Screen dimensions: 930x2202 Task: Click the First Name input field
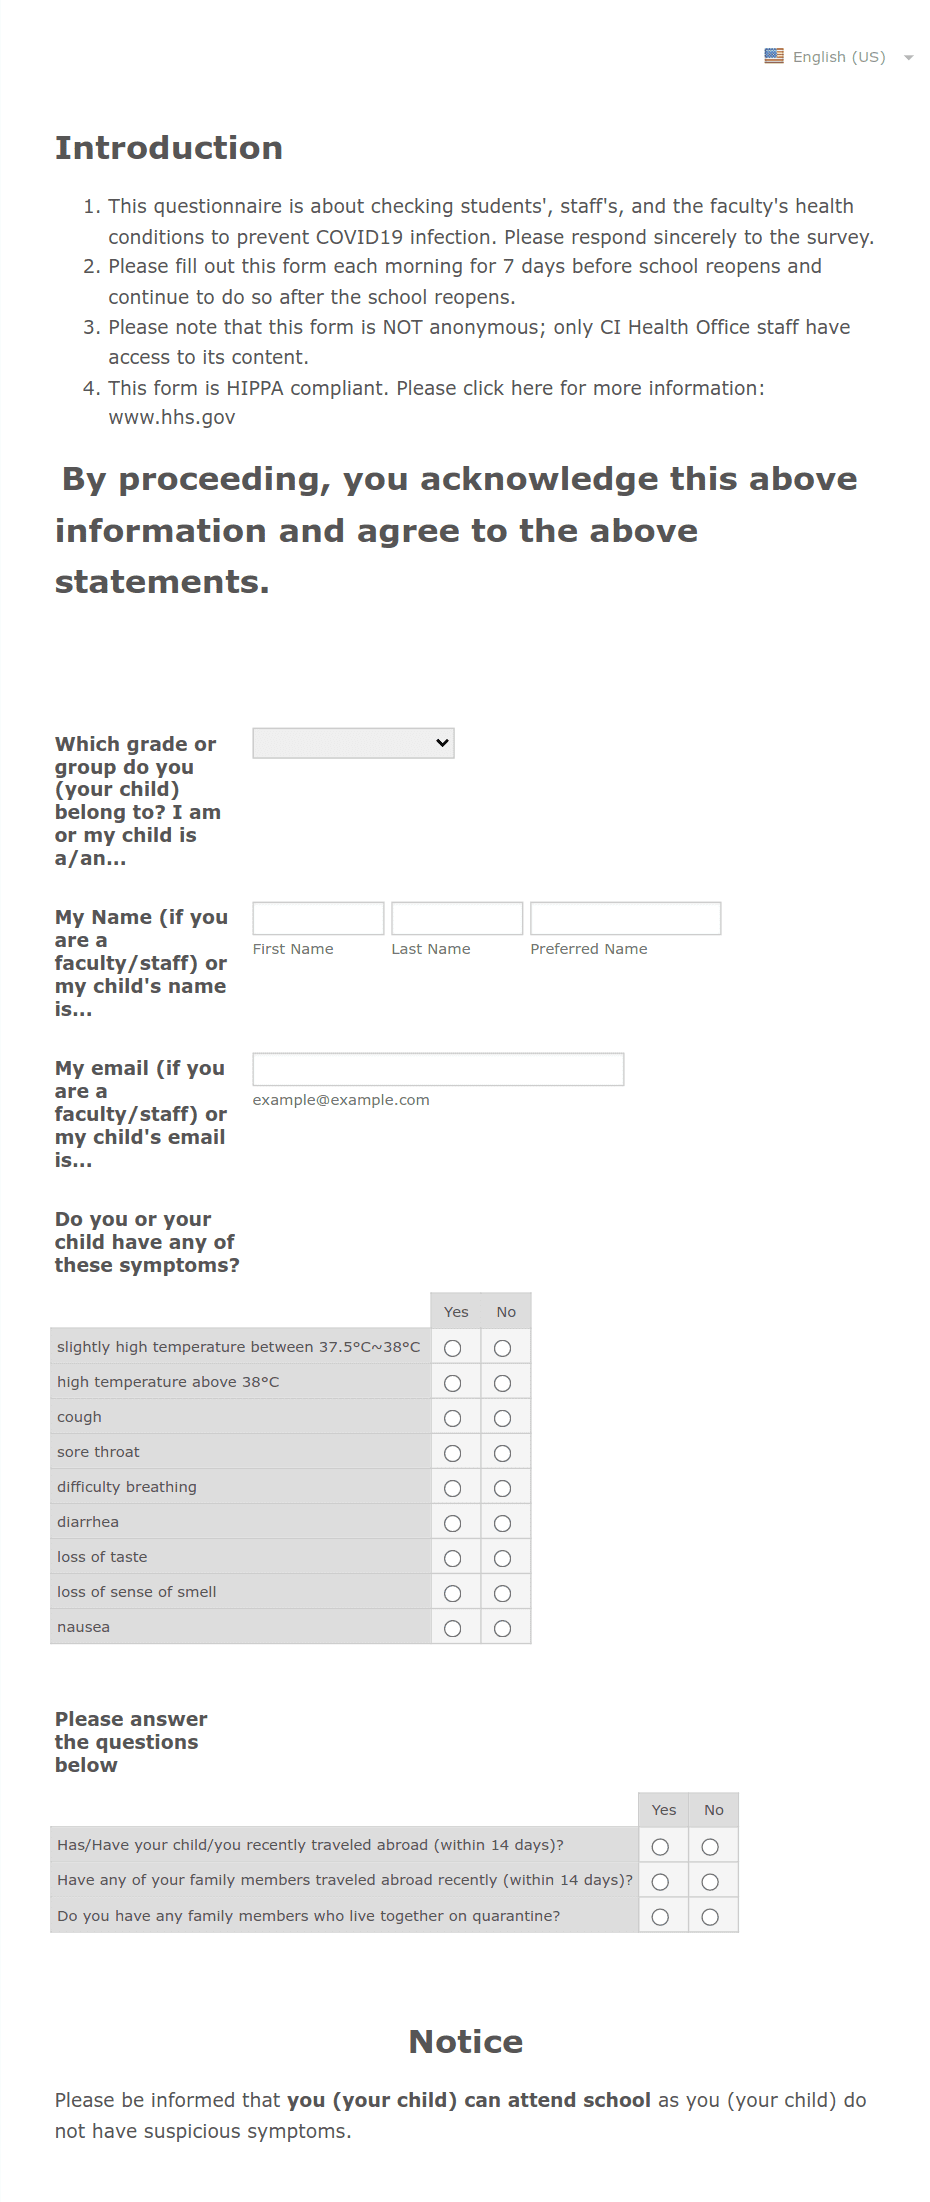318,918
